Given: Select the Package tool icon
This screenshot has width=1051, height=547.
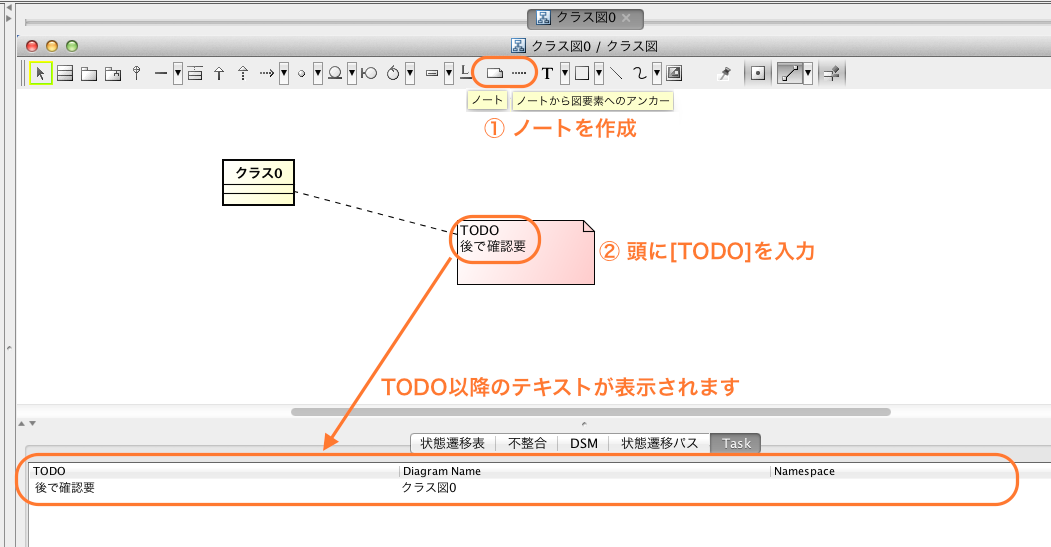Looking at the screenshot, I should coord(89,73).
